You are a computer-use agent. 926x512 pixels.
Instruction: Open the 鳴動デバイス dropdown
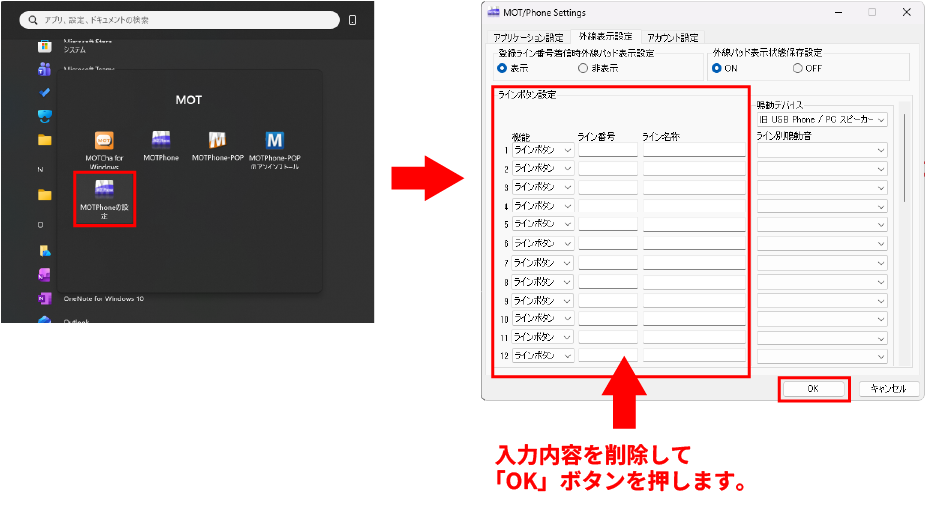pos(822,119)
